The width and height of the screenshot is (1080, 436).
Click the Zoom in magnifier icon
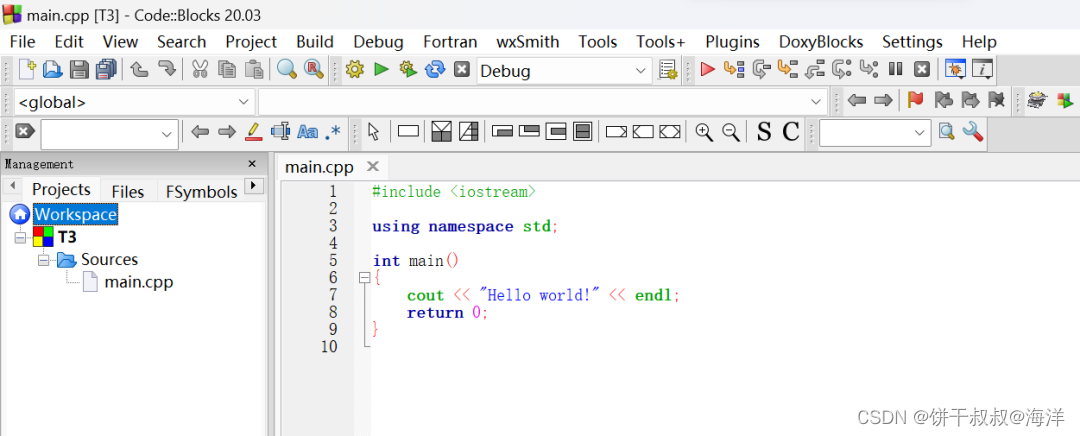[x=704, y=132]
